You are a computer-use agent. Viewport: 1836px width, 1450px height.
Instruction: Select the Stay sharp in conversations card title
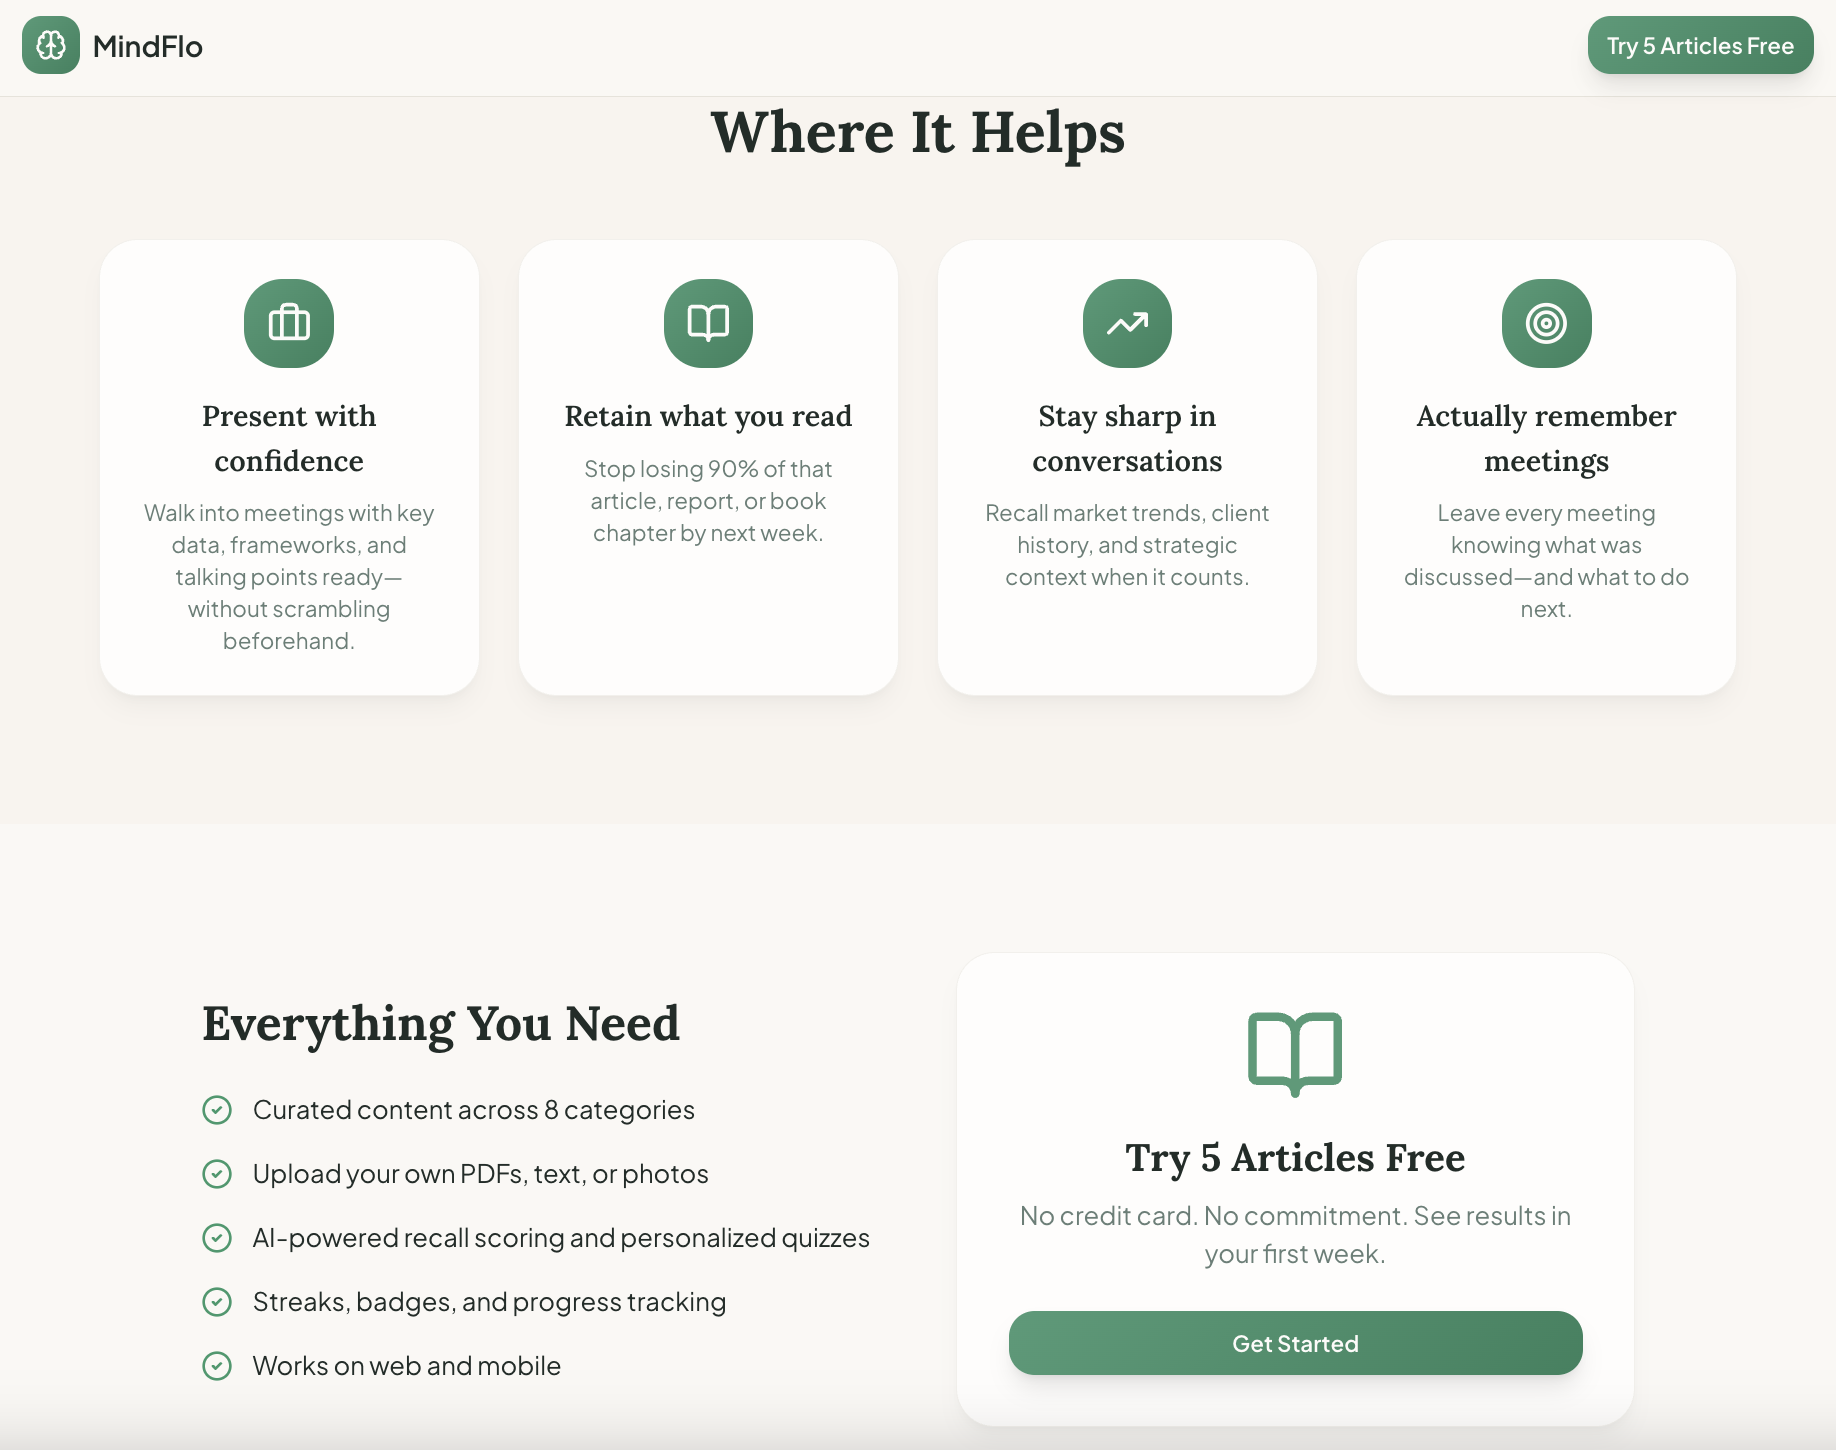point(1127,438)
